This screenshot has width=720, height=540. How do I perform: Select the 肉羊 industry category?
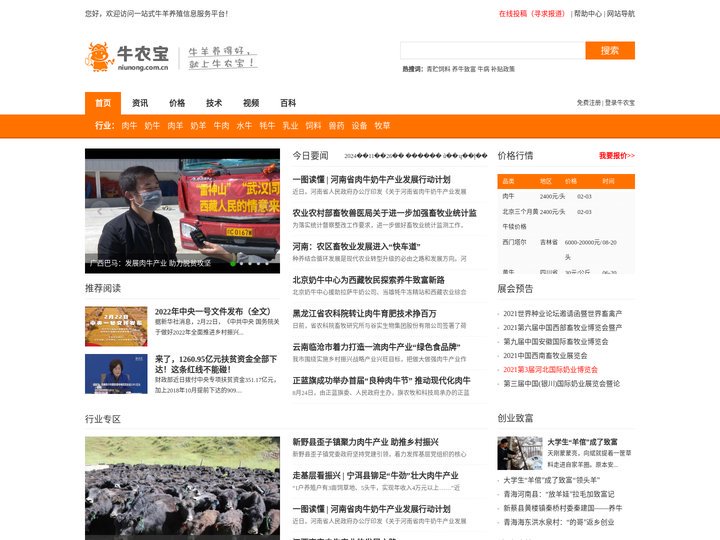pos(175,125)
